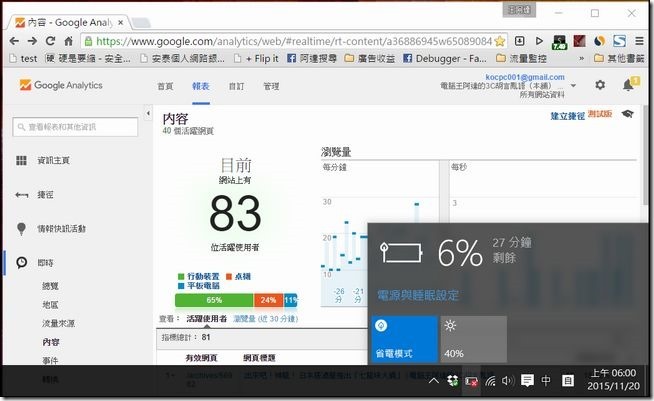The width and height of the screenshot is (654, 401).
Task: Open the notifications bell in Analytics
Action: (x=628, y=85)
